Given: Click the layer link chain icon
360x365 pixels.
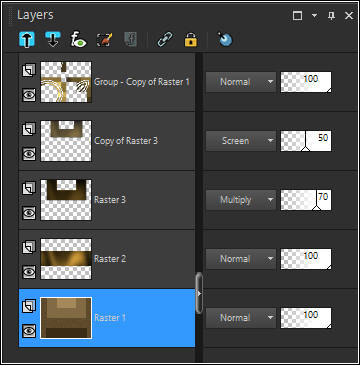Looking at the screenshot, I should tap(165, 40).
